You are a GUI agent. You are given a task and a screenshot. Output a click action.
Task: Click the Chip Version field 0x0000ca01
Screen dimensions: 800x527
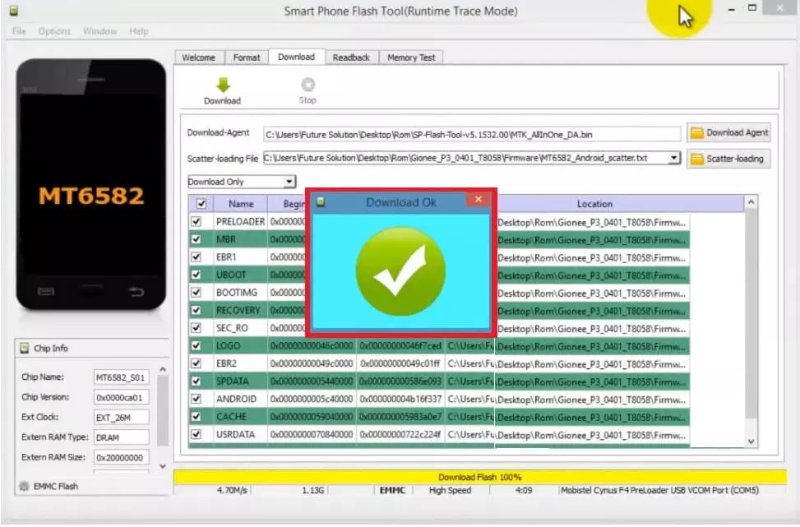coord(121,397)
